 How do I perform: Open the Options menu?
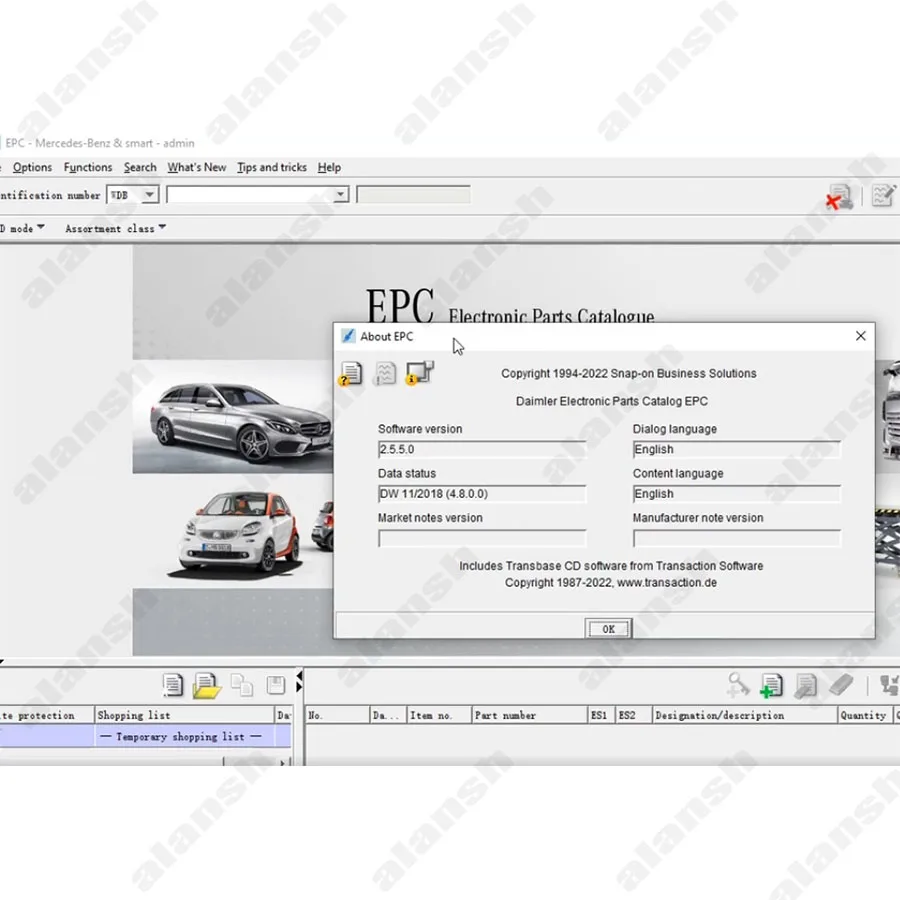32,167
